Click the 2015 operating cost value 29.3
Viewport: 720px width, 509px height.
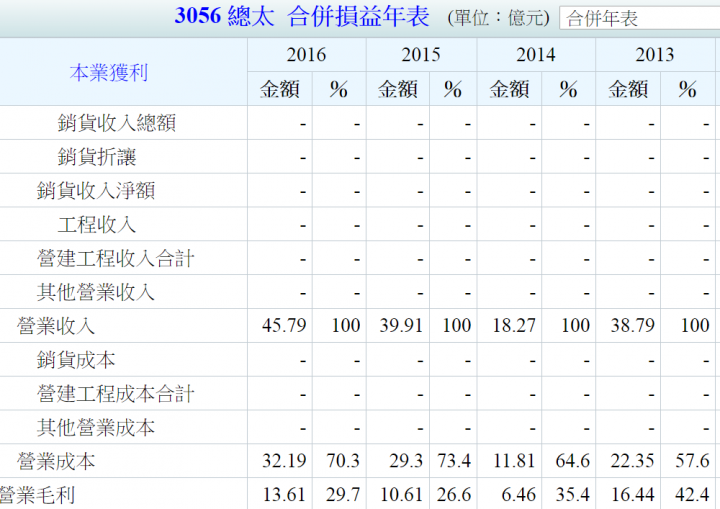click(x=406, y=460)
